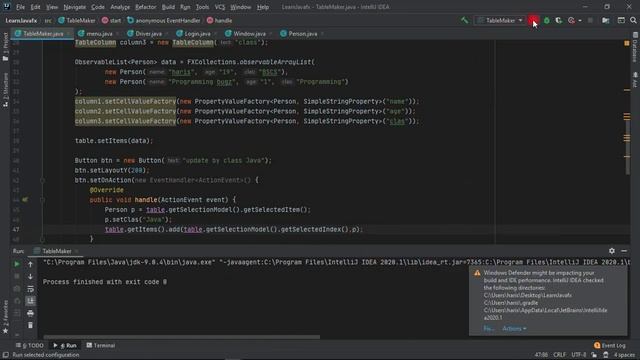Expand the profiler options arrow
The width and height of the screenshot is (640, 360).
[580, 20]
